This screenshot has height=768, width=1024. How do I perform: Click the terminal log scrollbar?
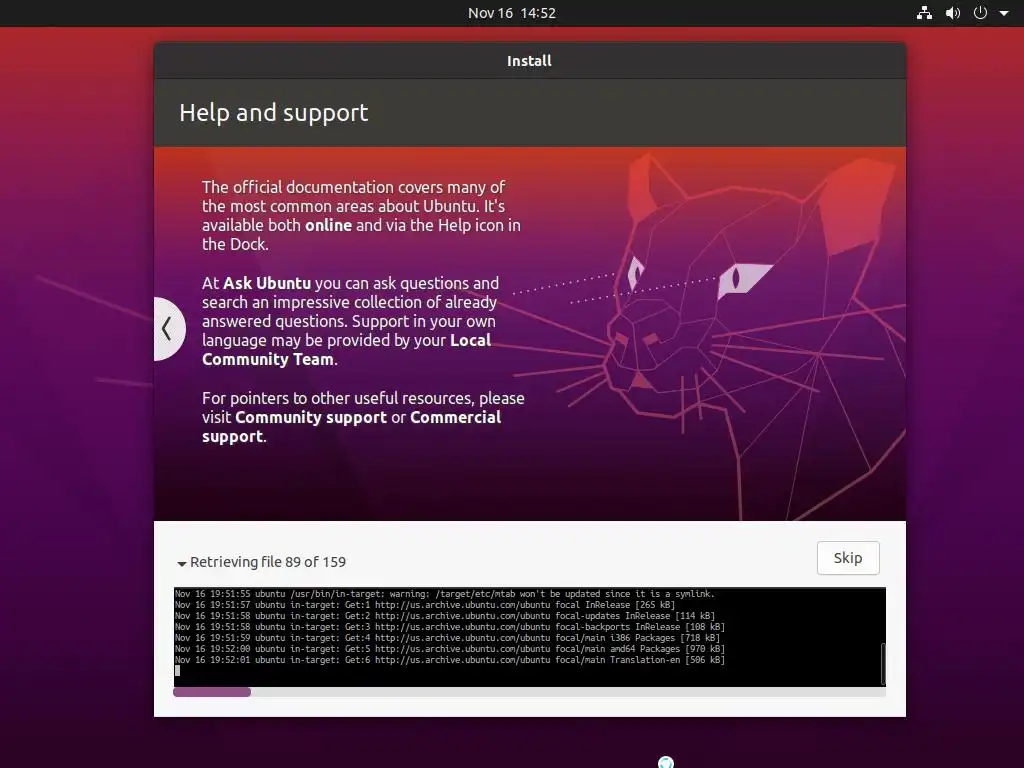tap(883, 664)
